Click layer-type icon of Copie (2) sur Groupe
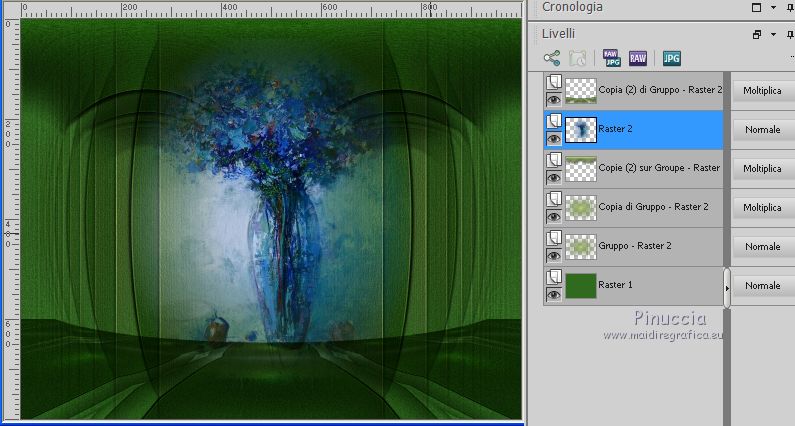The height and width of the screenshot is (426, 795). coord(554,160)
